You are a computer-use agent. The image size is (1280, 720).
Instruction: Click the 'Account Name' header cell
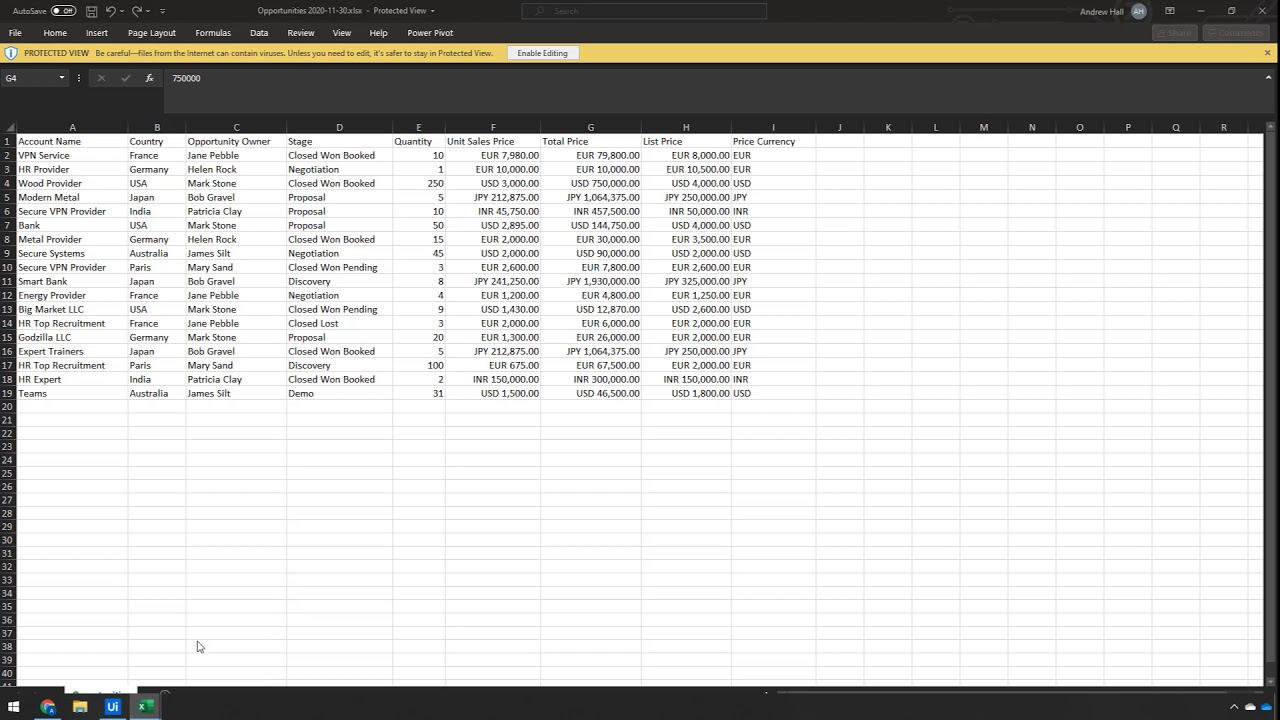coord(72,141)
